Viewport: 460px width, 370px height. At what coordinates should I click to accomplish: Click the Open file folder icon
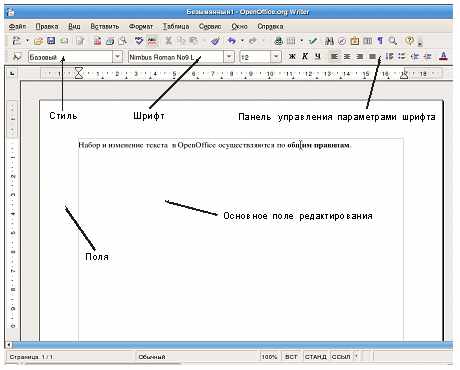(38, 41)
